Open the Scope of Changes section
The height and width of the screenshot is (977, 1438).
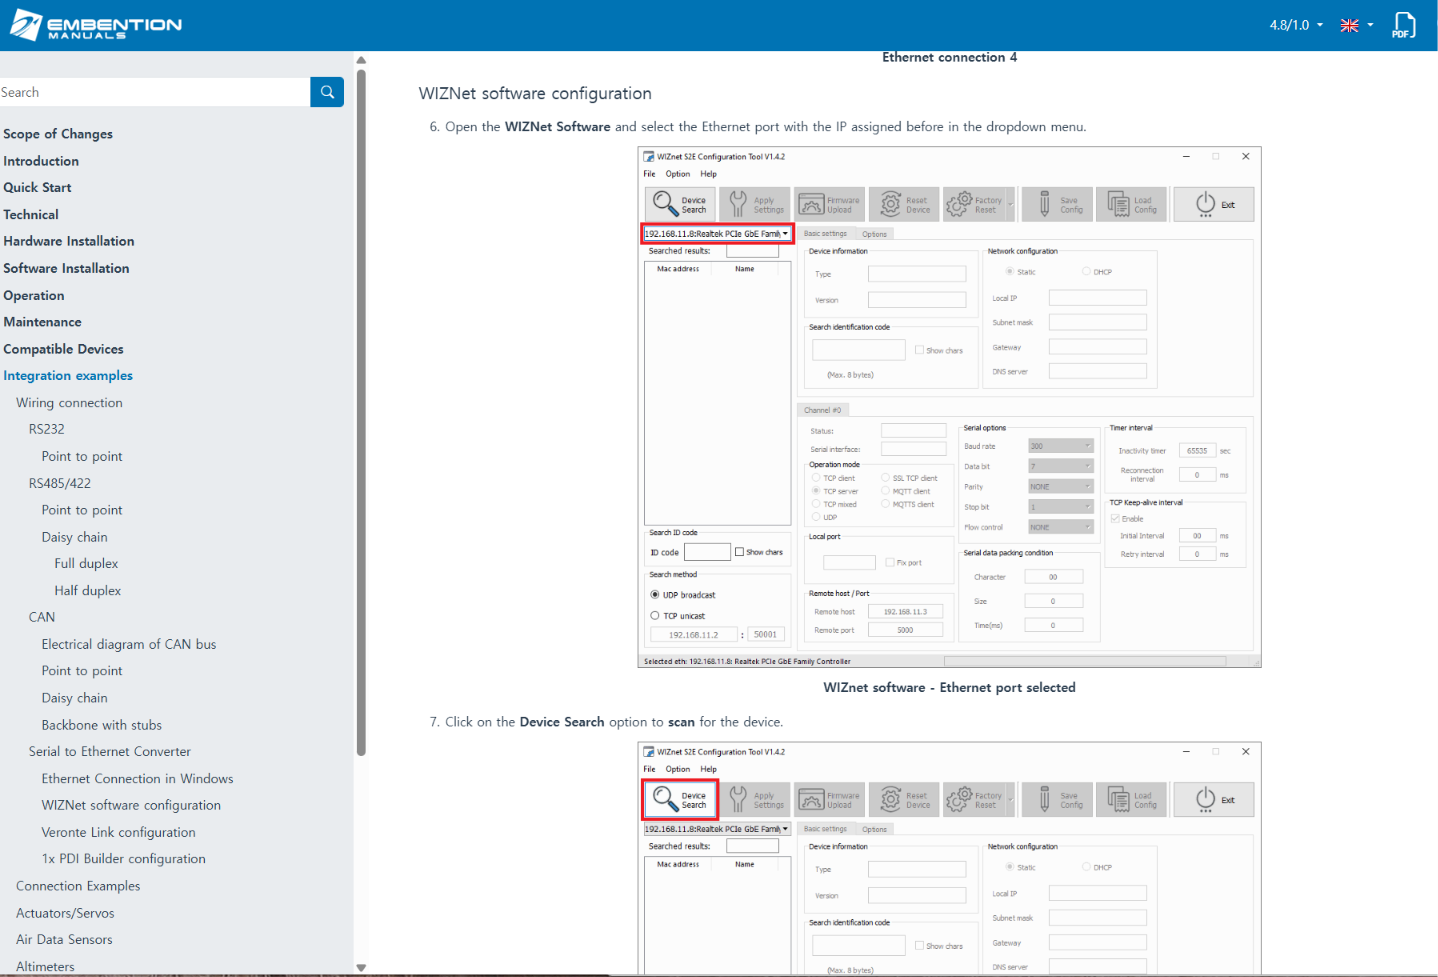58,134
